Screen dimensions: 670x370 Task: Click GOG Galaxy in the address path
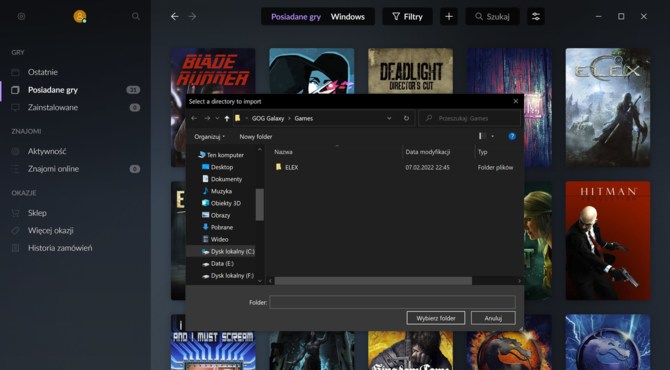coord(267,118)
